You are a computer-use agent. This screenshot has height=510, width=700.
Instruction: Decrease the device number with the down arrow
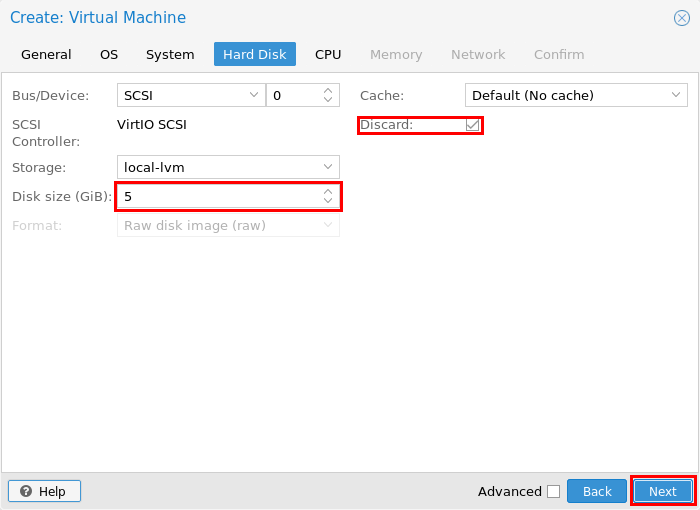coord(328,100)
